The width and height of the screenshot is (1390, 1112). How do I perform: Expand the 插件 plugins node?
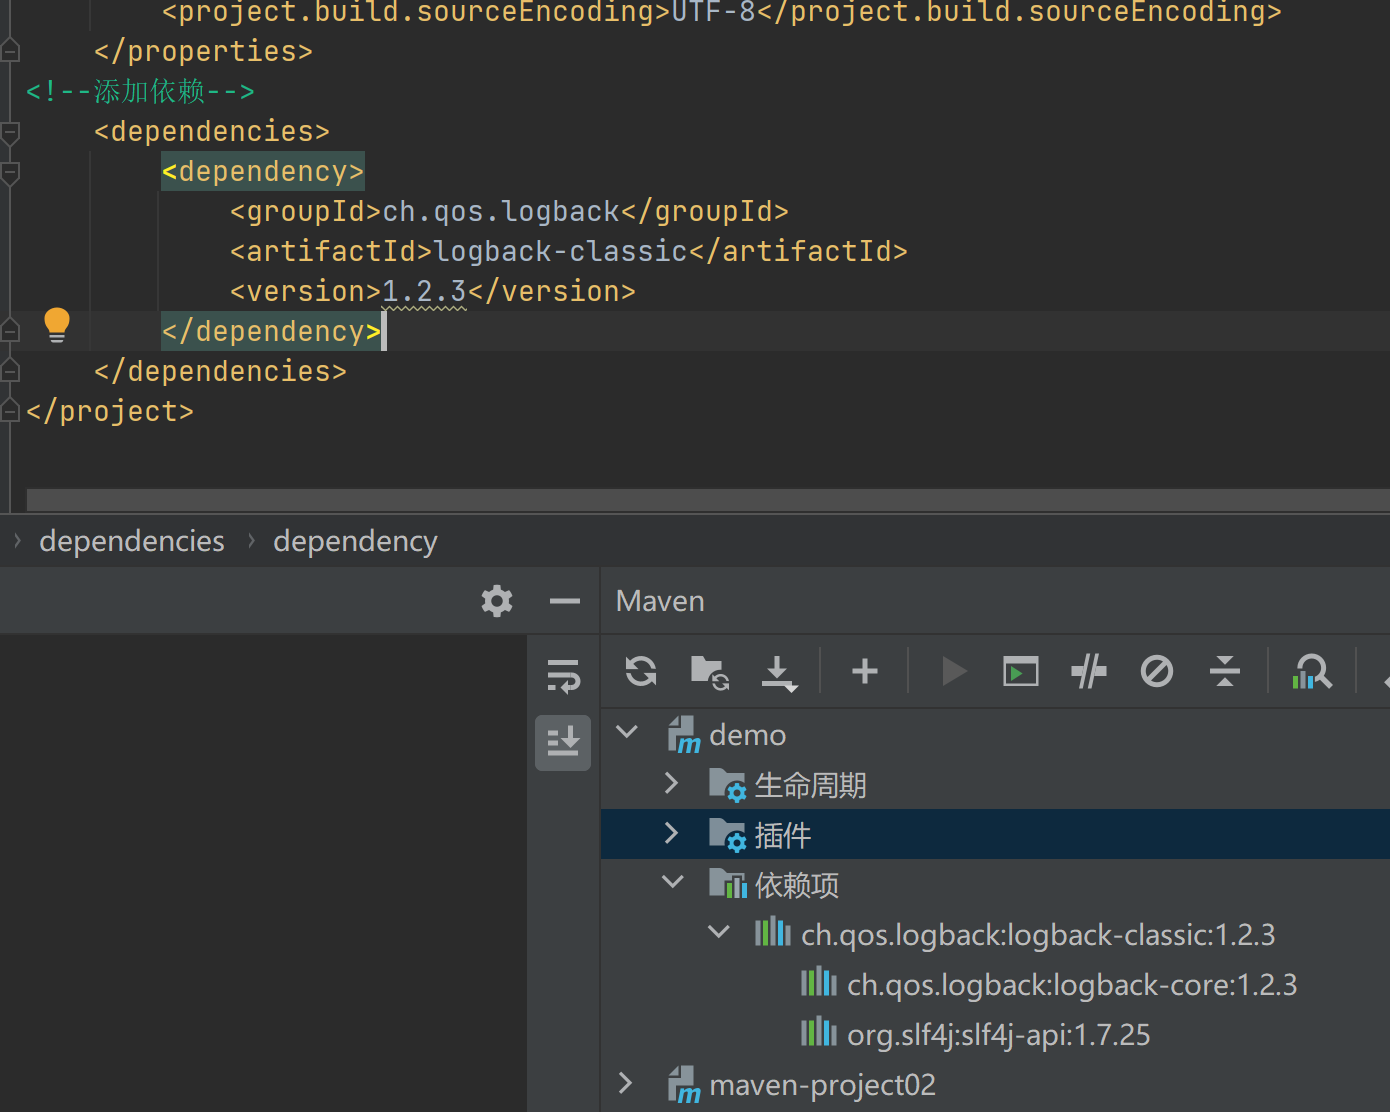[672, 833]
